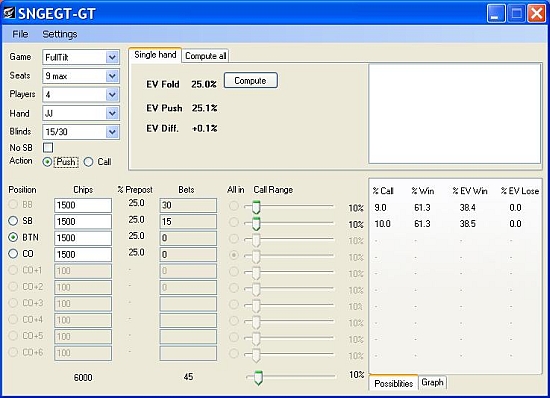Click the 10.0 value in % Call column
Image resolution: width=550 pixels, height=398 pixels.
tap(382, 224)
